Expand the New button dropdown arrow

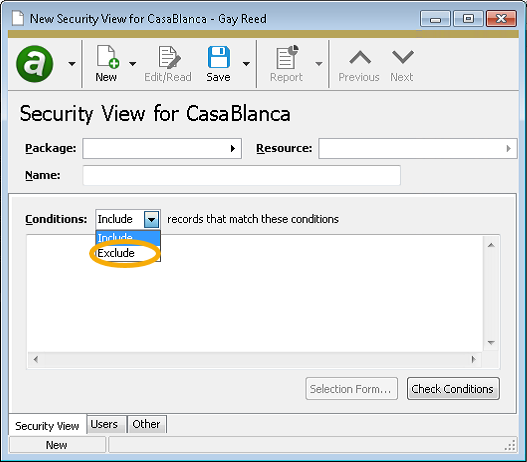click(132, 64)
